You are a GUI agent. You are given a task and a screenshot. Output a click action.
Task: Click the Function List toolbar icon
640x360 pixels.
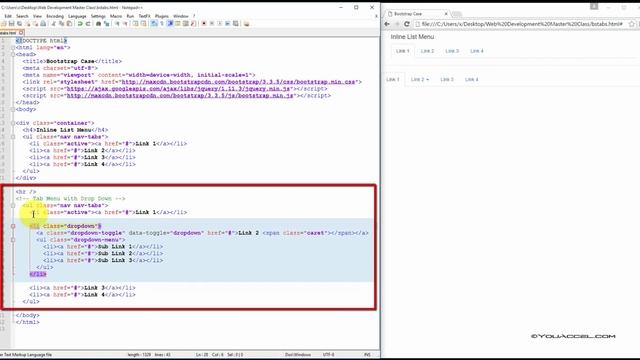click(193, 24)
